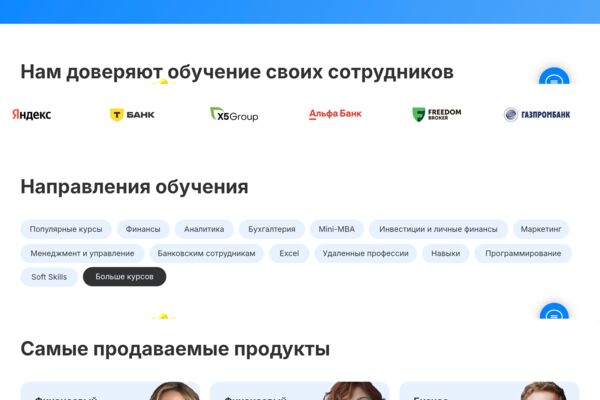
Task: Click the Больше курсов button
Action: point(124,277)
